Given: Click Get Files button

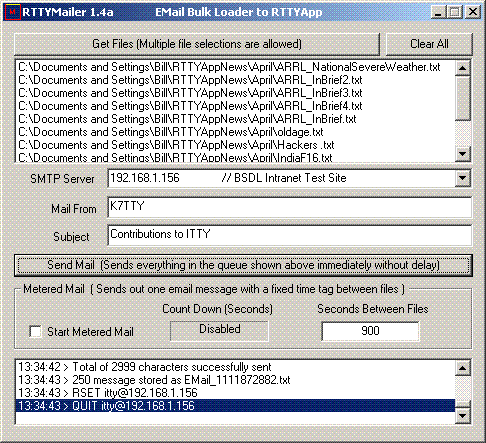Looking at the screenshot, I should tap(197, 44).
